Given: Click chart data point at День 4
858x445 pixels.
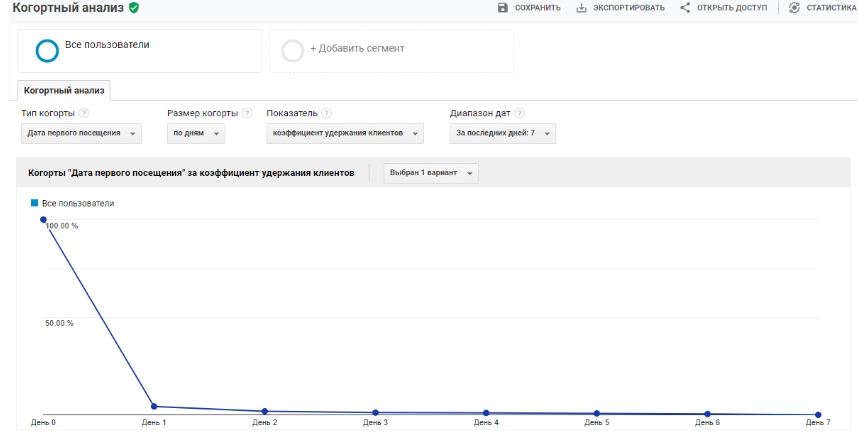Looking at the screenshot, I should [486, 413].
